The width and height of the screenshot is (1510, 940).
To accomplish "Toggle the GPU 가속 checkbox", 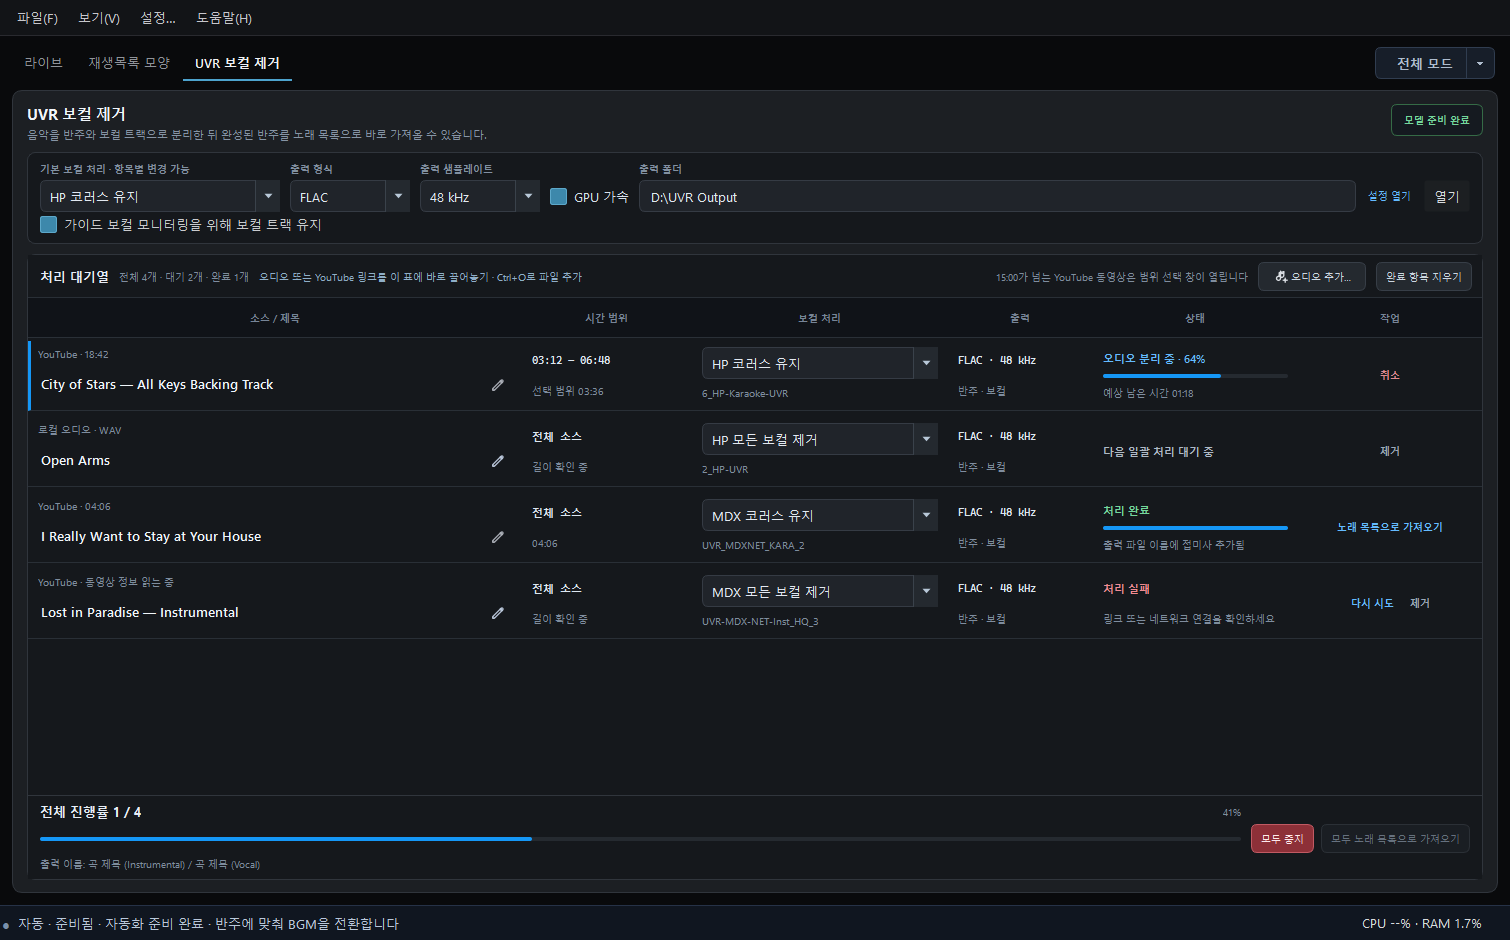I will (559, 197).
